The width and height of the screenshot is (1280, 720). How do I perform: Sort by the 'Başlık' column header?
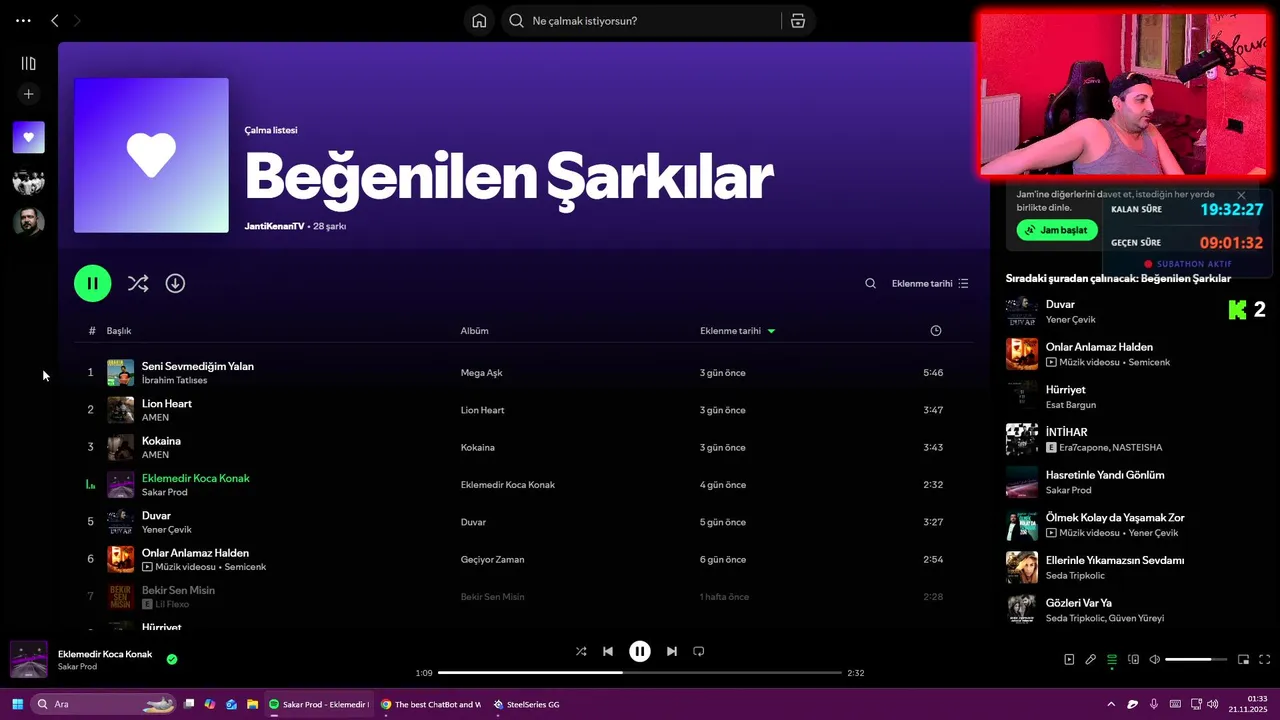point(119,331)
